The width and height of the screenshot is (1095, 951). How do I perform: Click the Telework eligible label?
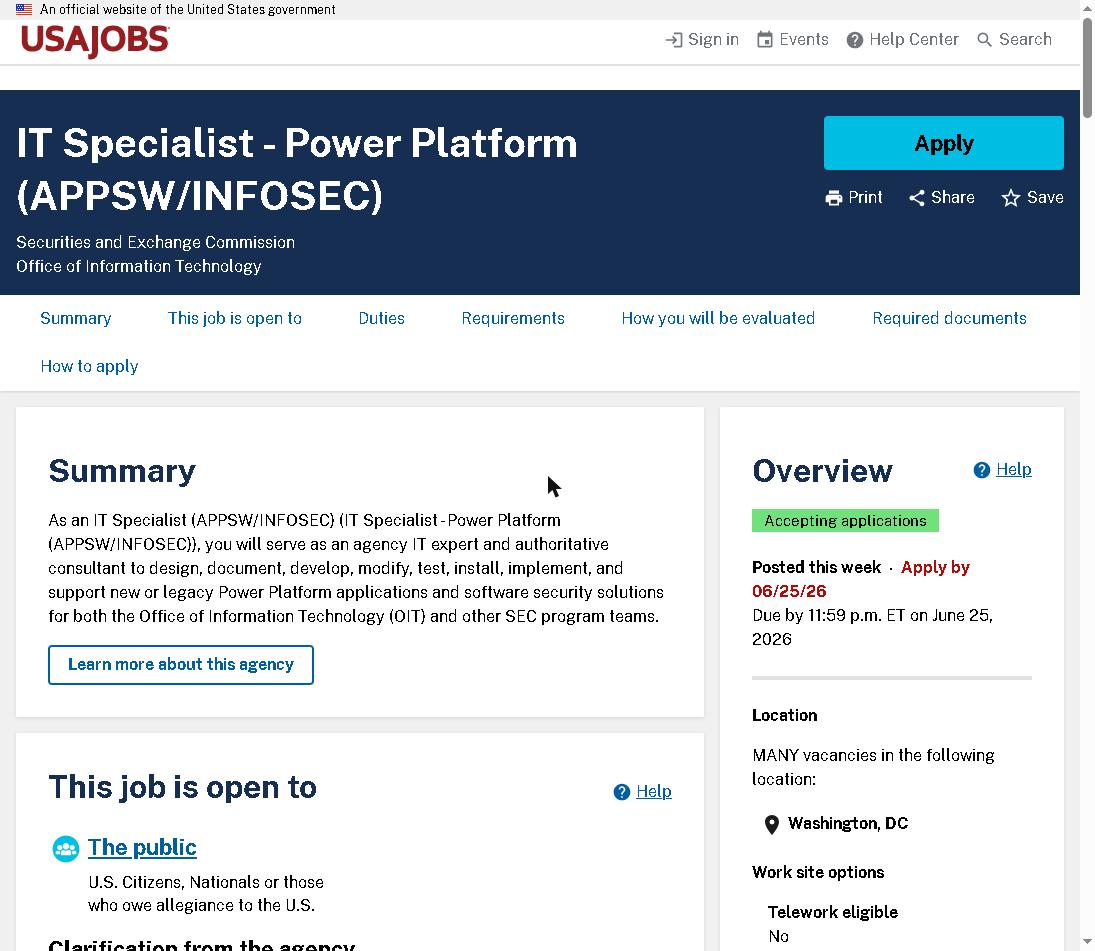pos(832,913)
